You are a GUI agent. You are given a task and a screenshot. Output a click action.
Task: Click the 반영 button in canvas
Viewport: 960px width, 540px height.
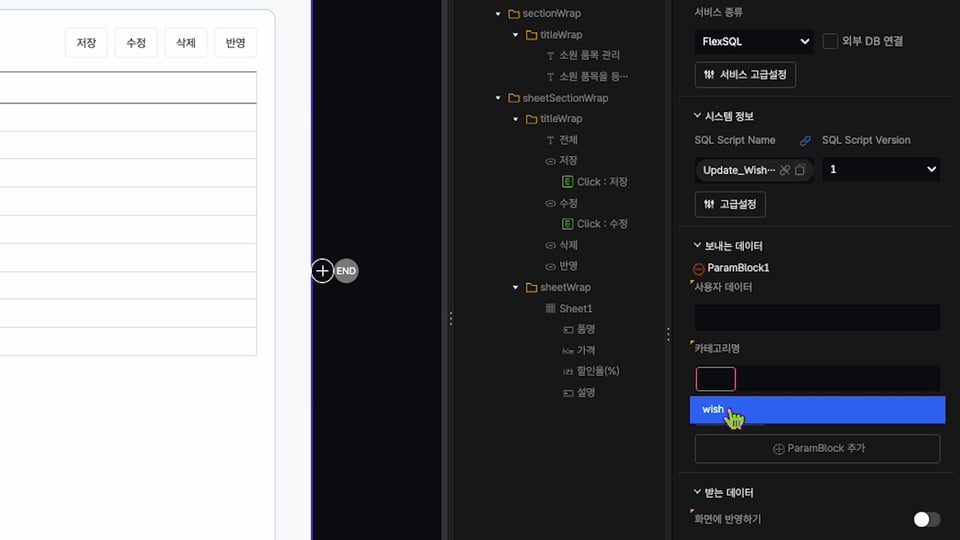click(x=235, y=43)
